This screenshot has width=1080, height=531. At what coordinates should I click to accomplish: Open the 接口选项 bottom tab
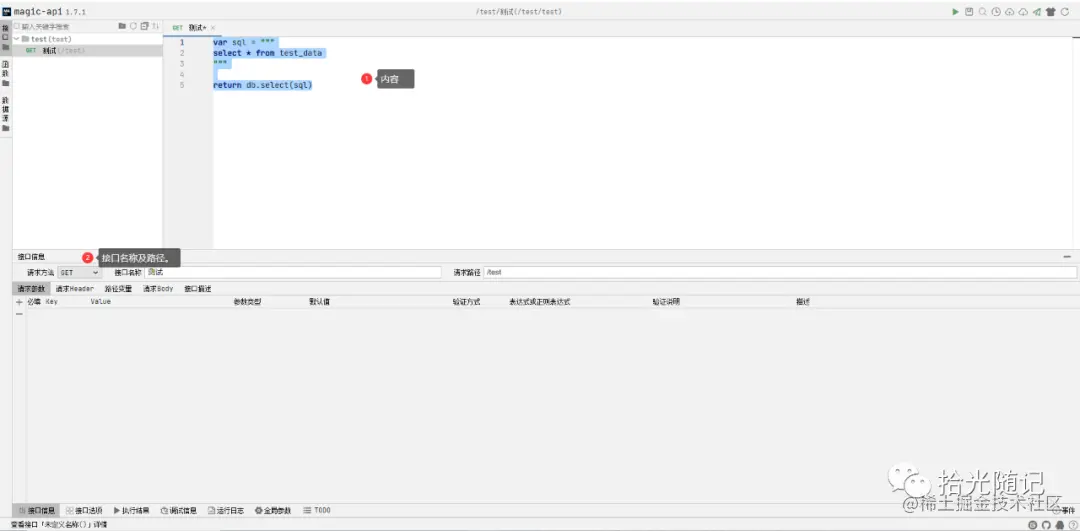(84, 510)
